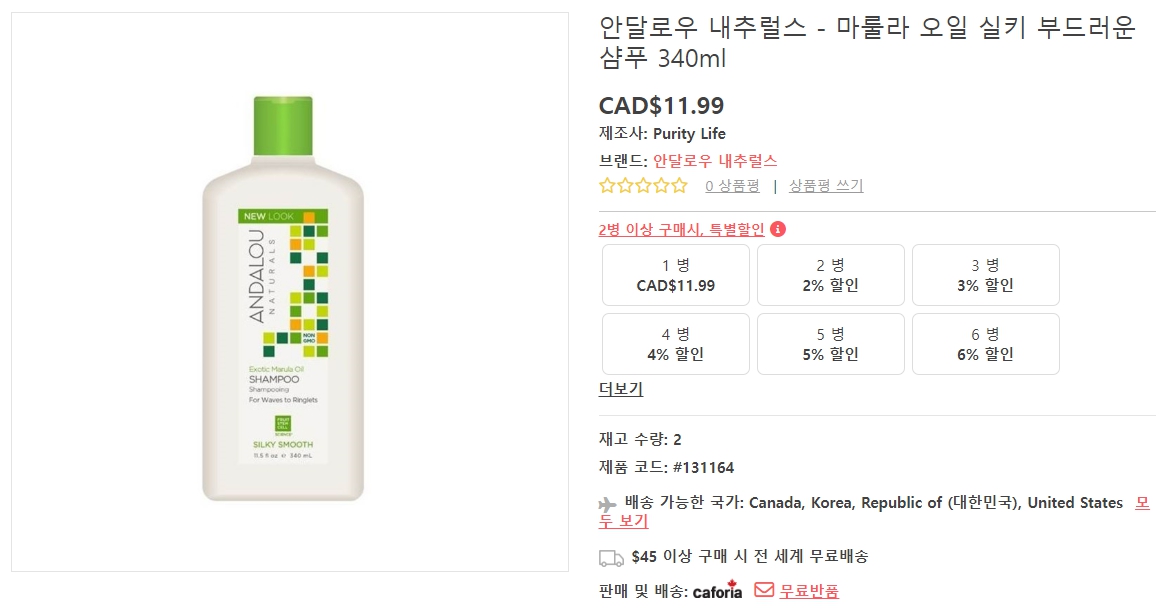
Task: Select the 6병 6% 할인 quantity option
Action: tap(985, 344)
